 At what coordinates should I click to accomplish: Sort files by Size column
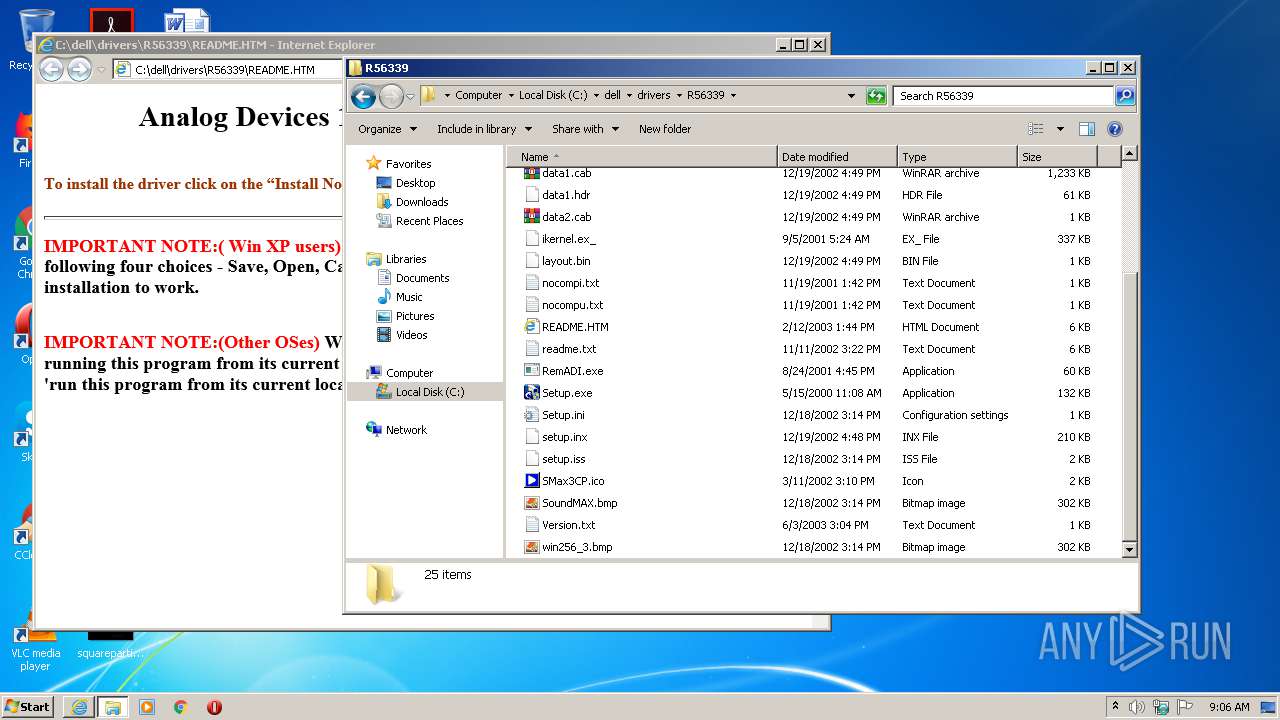(1057, 157)
